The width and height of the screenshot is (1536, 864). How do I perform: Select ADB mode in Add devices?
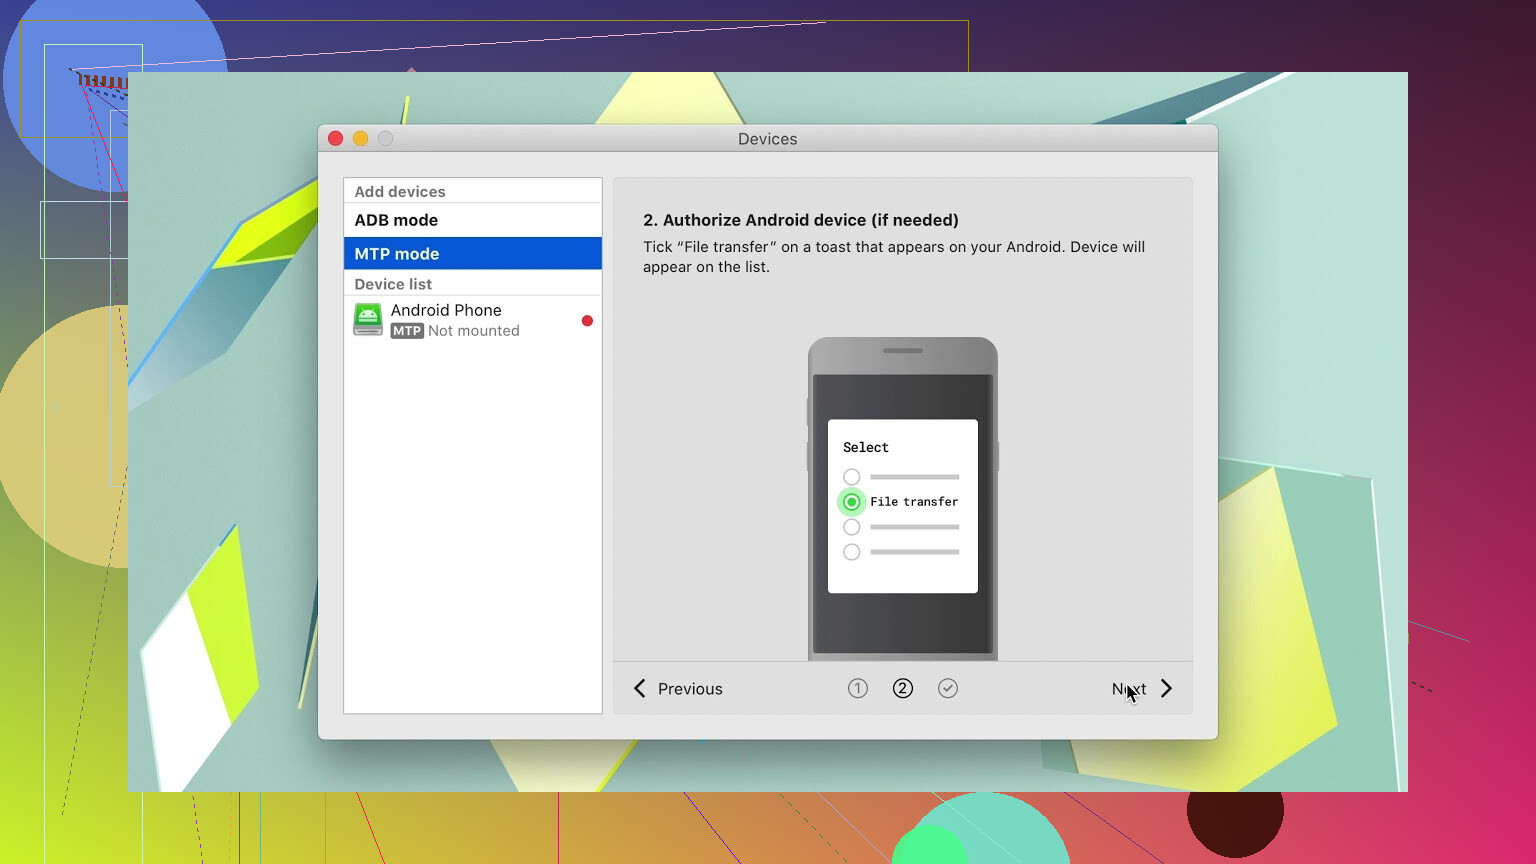[x=472, y=220]
